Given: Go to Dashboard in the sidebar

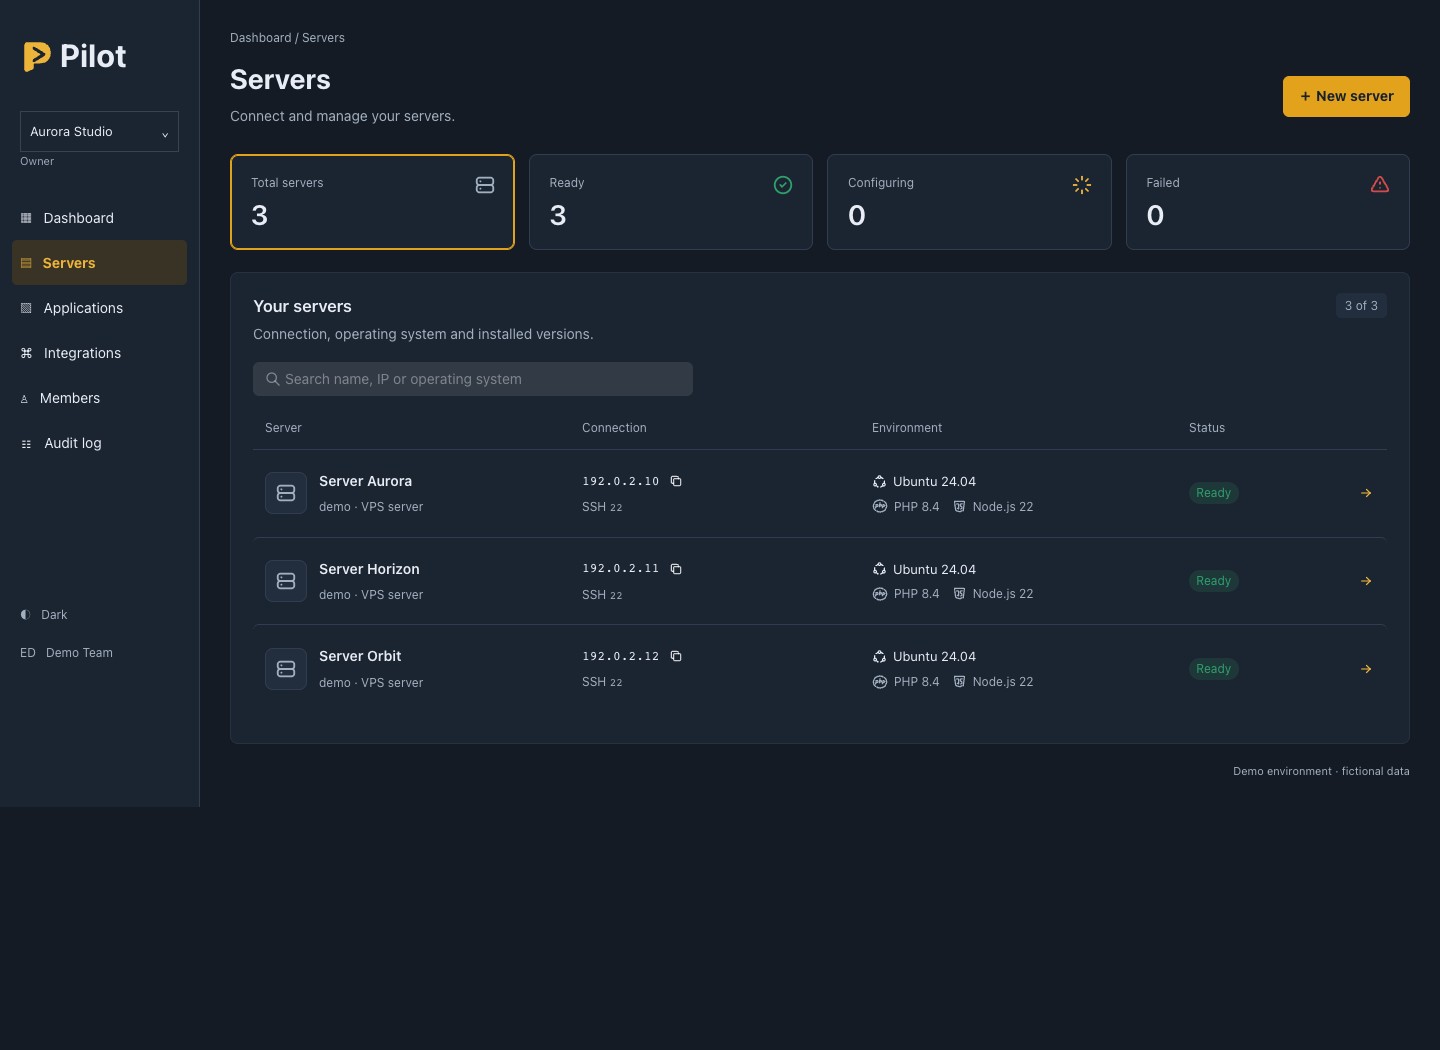Looking at the screenshot, I should [x=99, y=218].
